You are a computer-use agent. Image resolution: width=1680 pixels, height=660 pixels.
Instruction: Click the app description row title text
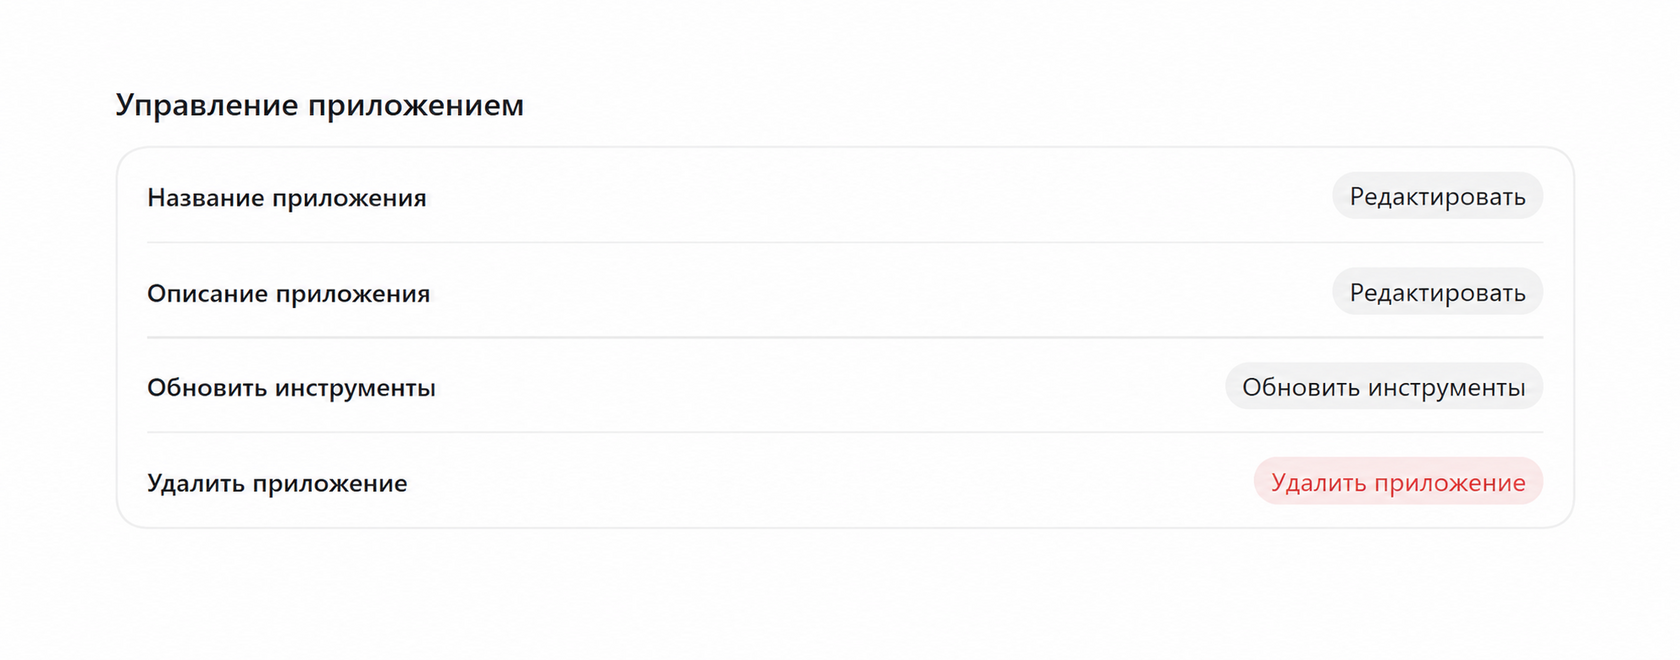coord(288,294)
